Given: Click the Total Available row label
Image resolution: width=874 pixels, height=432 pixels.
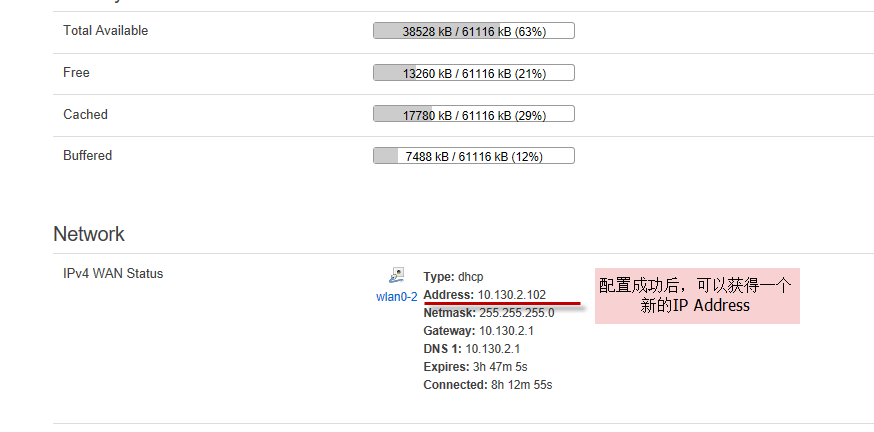Looking at the screenshot, I should coord(106,31).
